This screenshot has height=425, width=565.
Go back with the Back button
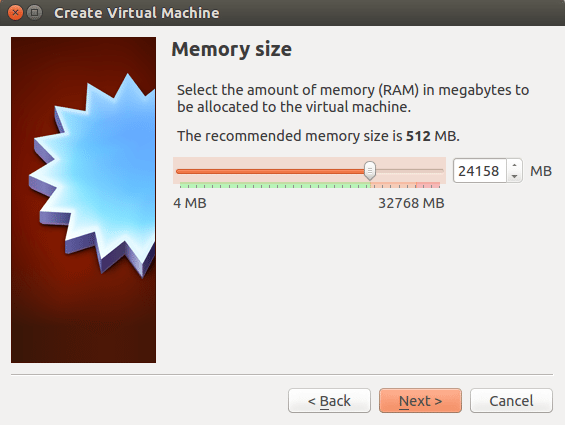pos(329,400)
